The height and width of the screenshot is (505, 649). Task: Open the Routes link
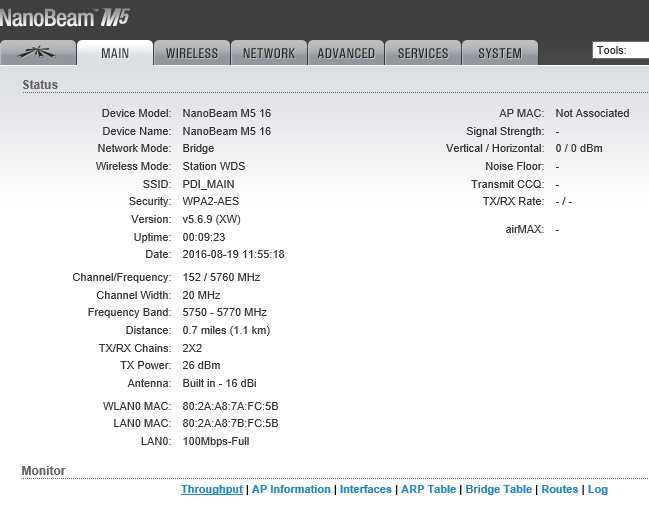click(x=560, y=489)
